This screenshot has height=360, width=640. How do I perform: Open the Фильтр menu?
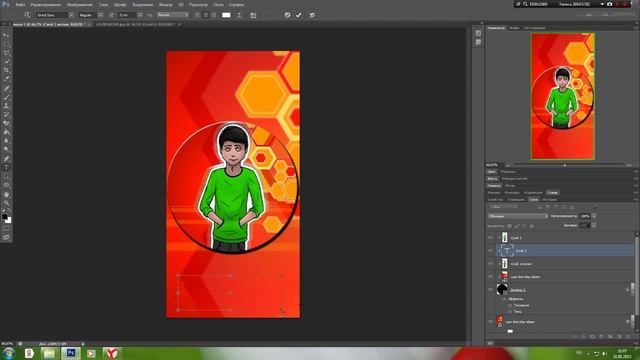tap(165, 4)
